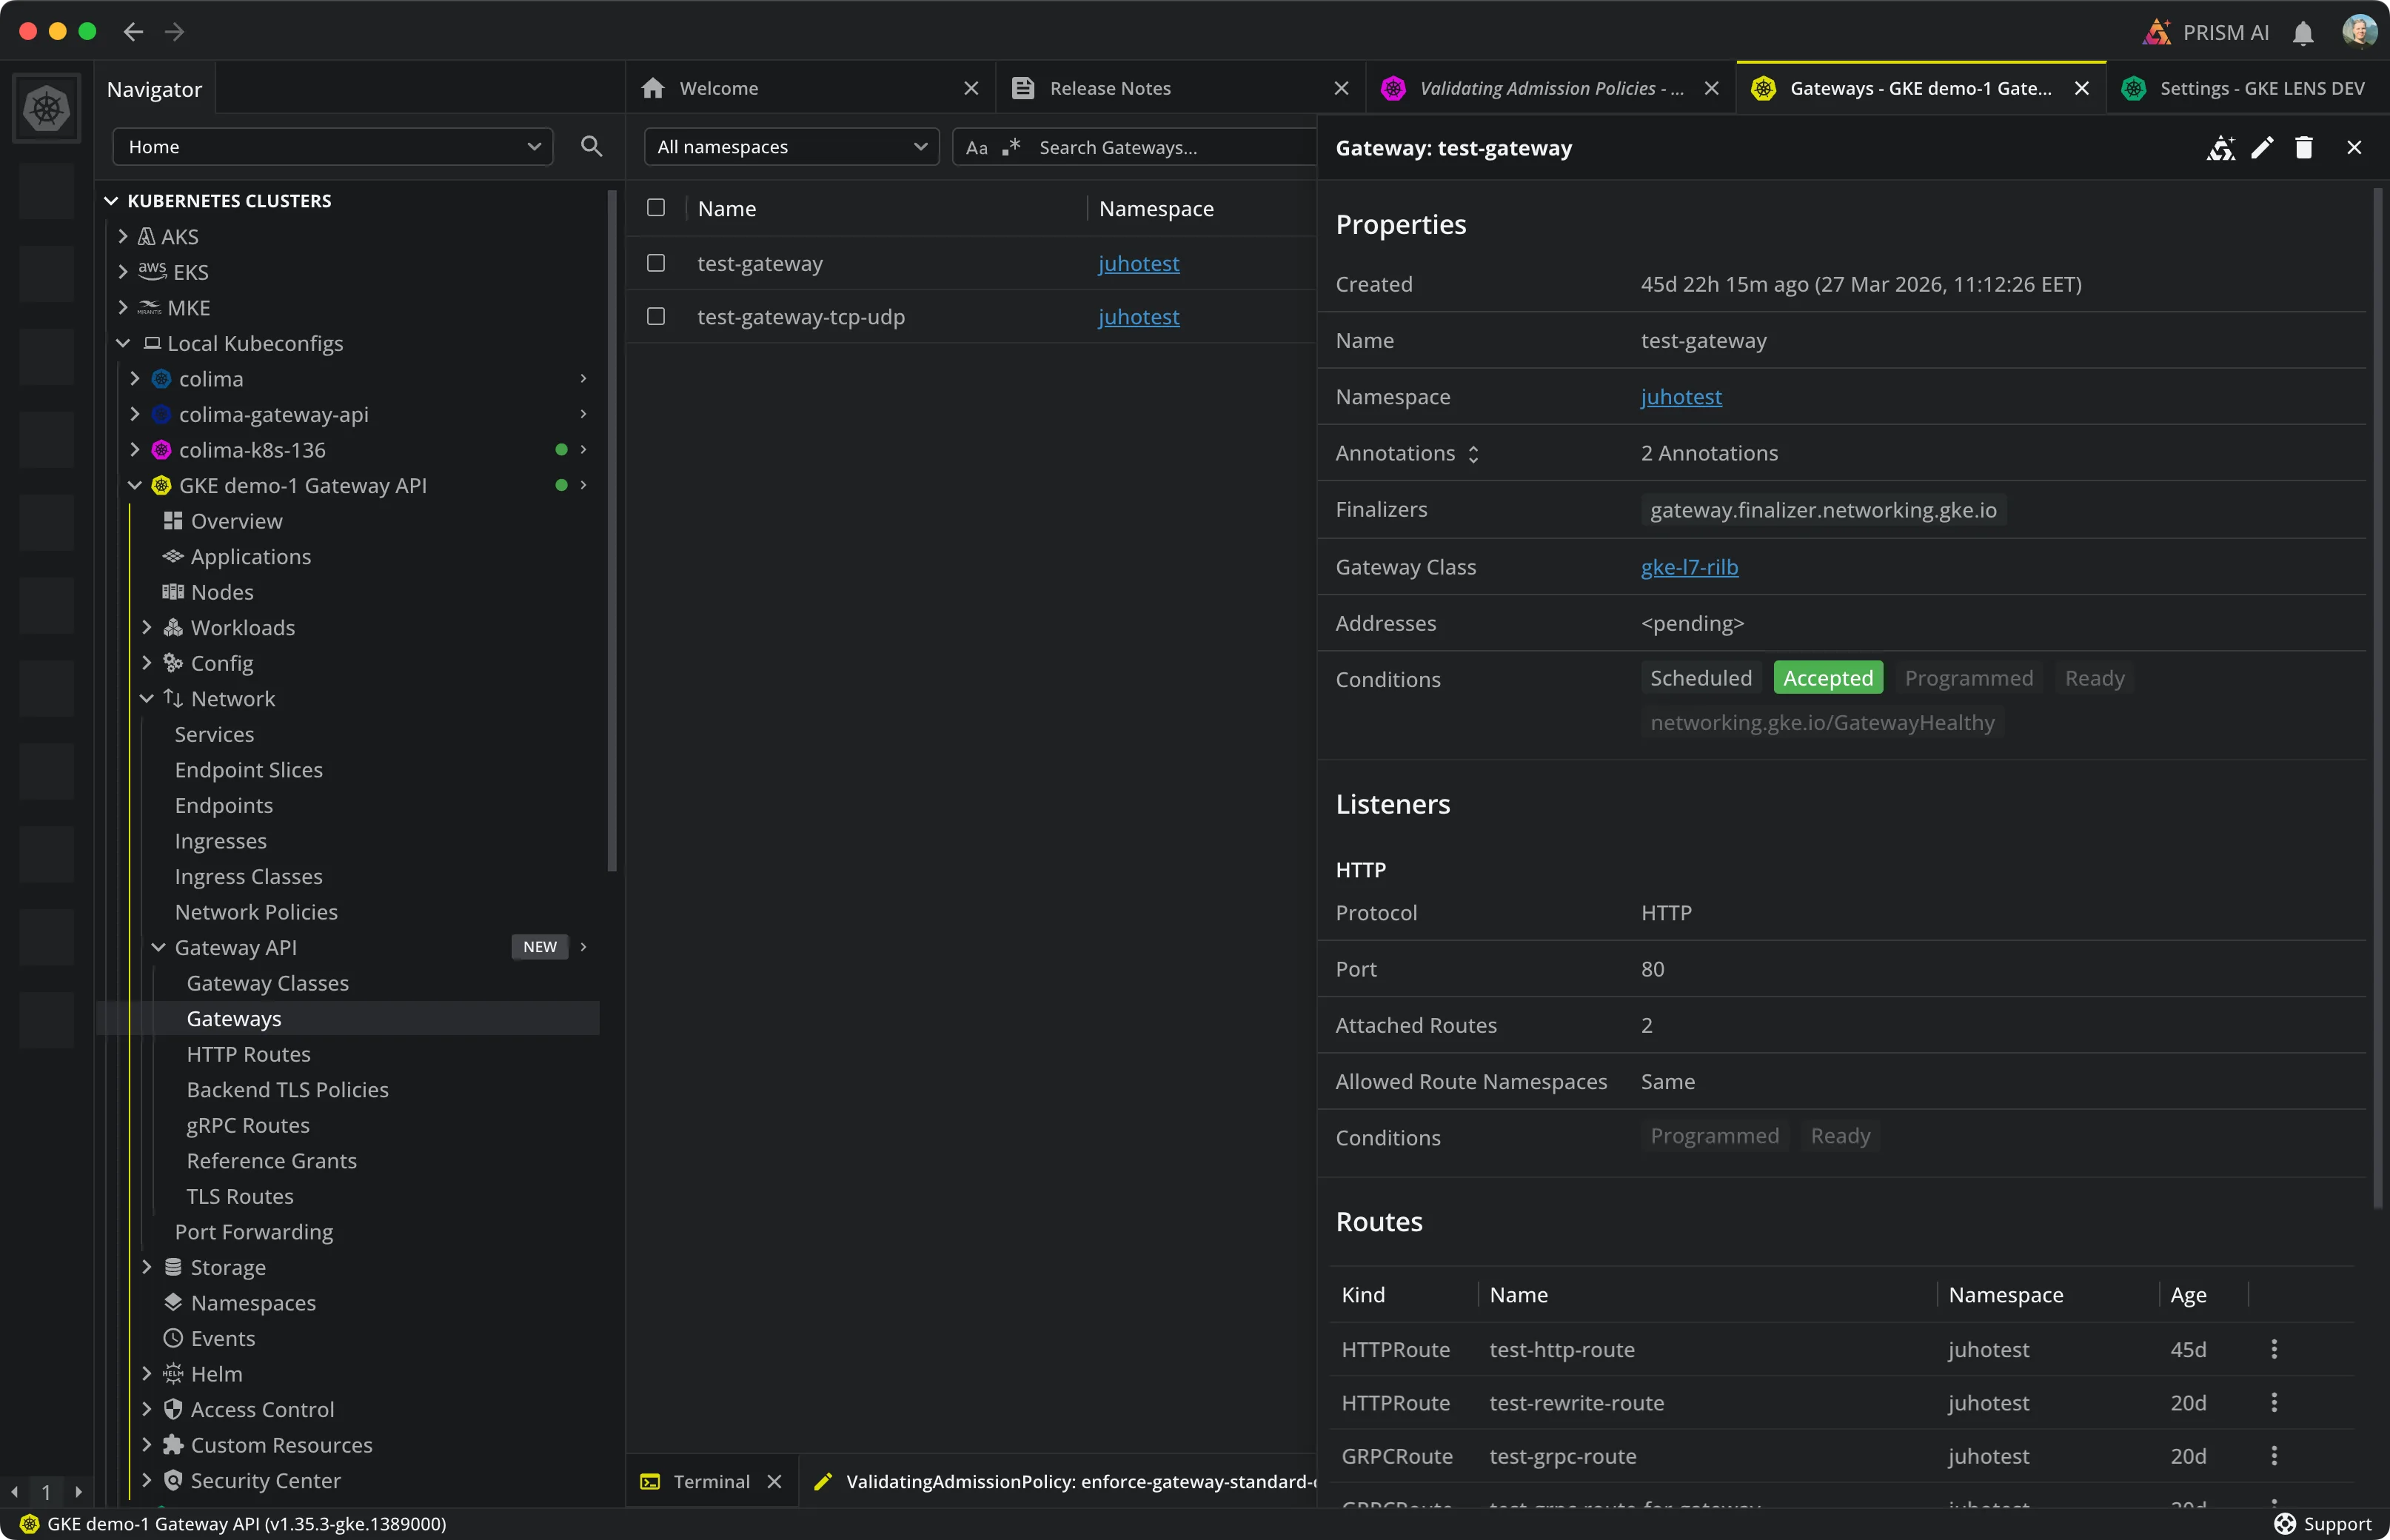Open juhotest link in test-gateway-tcp-udp row
The width and height of the screenshot is (2390, 1540).
click(1138, 316)
